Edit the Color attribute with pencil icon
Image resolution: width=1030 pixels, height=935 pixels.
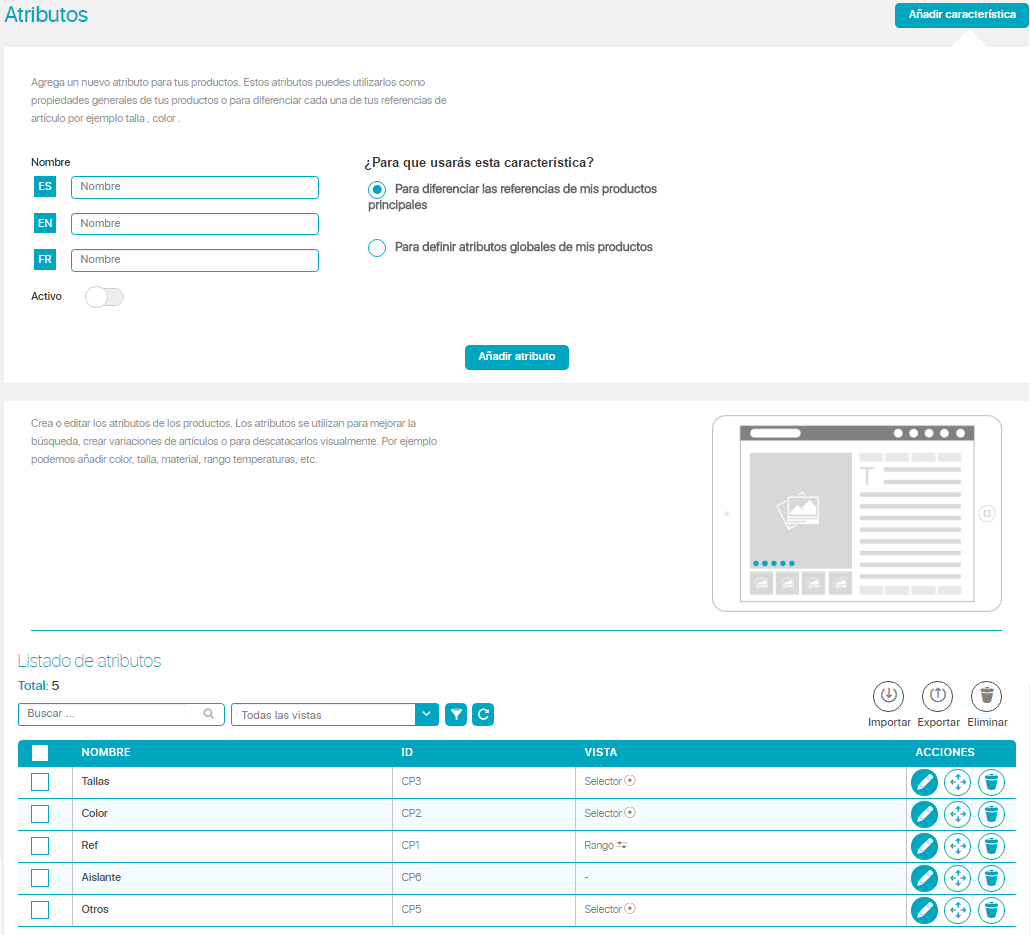tap(924, 814)
